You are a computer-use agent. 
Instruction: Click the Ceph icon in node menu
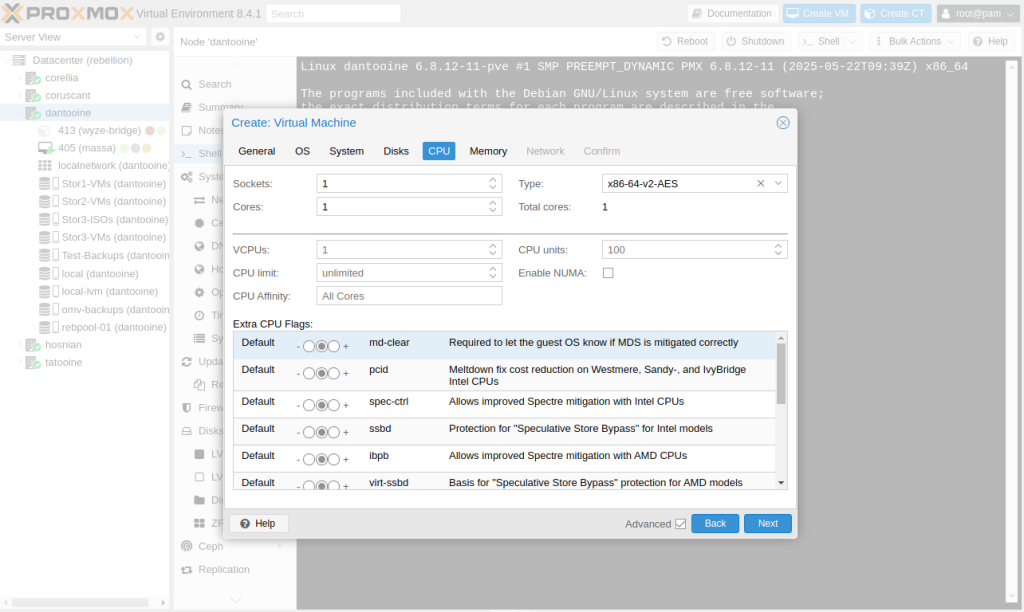[x=187, y=546]
